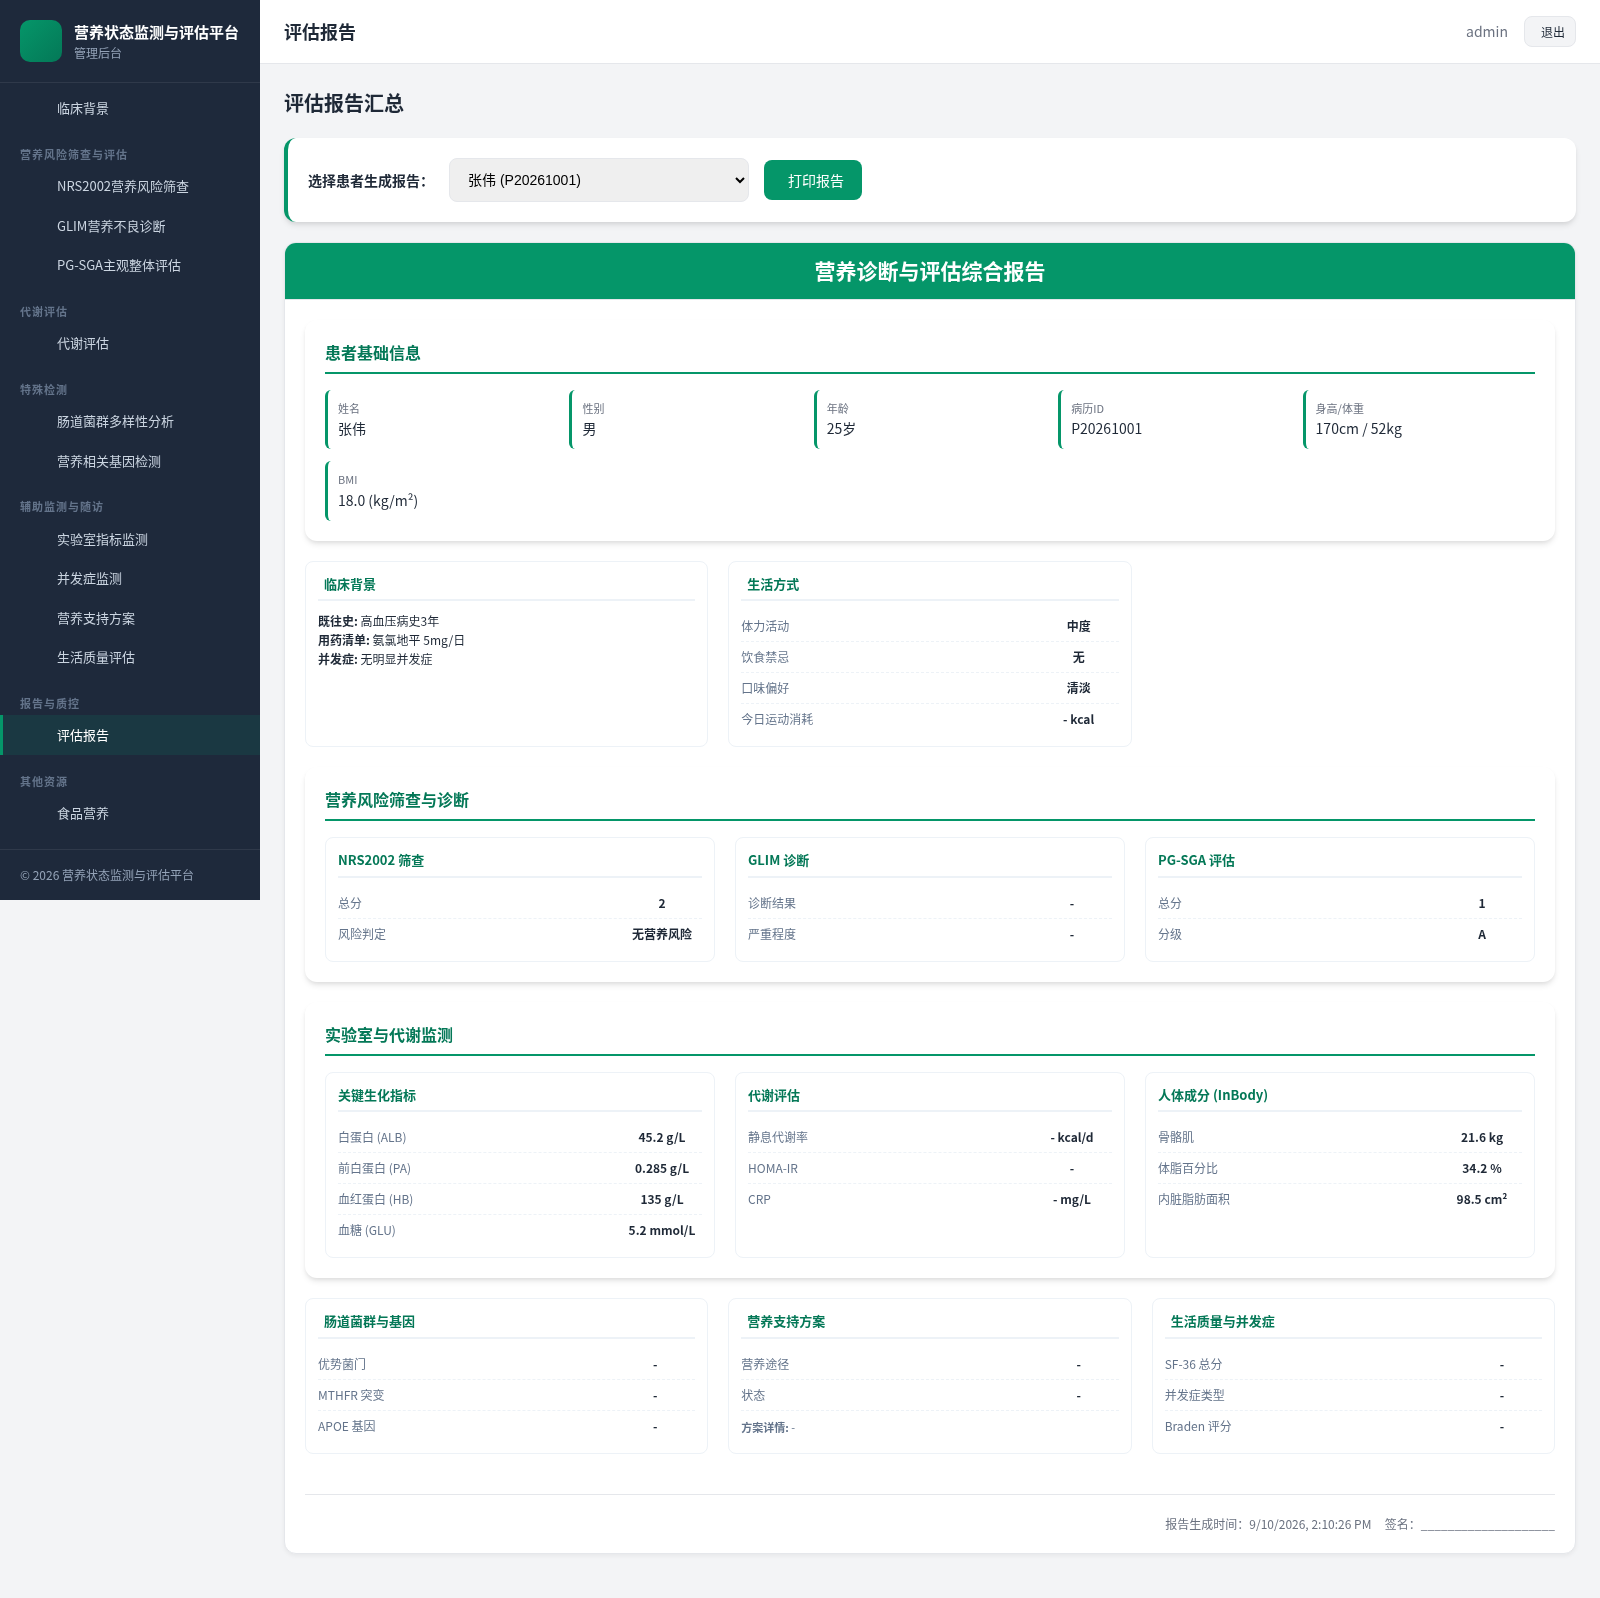The image size is (1600, 1598).
Task: Click the 用药清单 氨氯地平 5mg/日 line
Action: tap(391, 640)
